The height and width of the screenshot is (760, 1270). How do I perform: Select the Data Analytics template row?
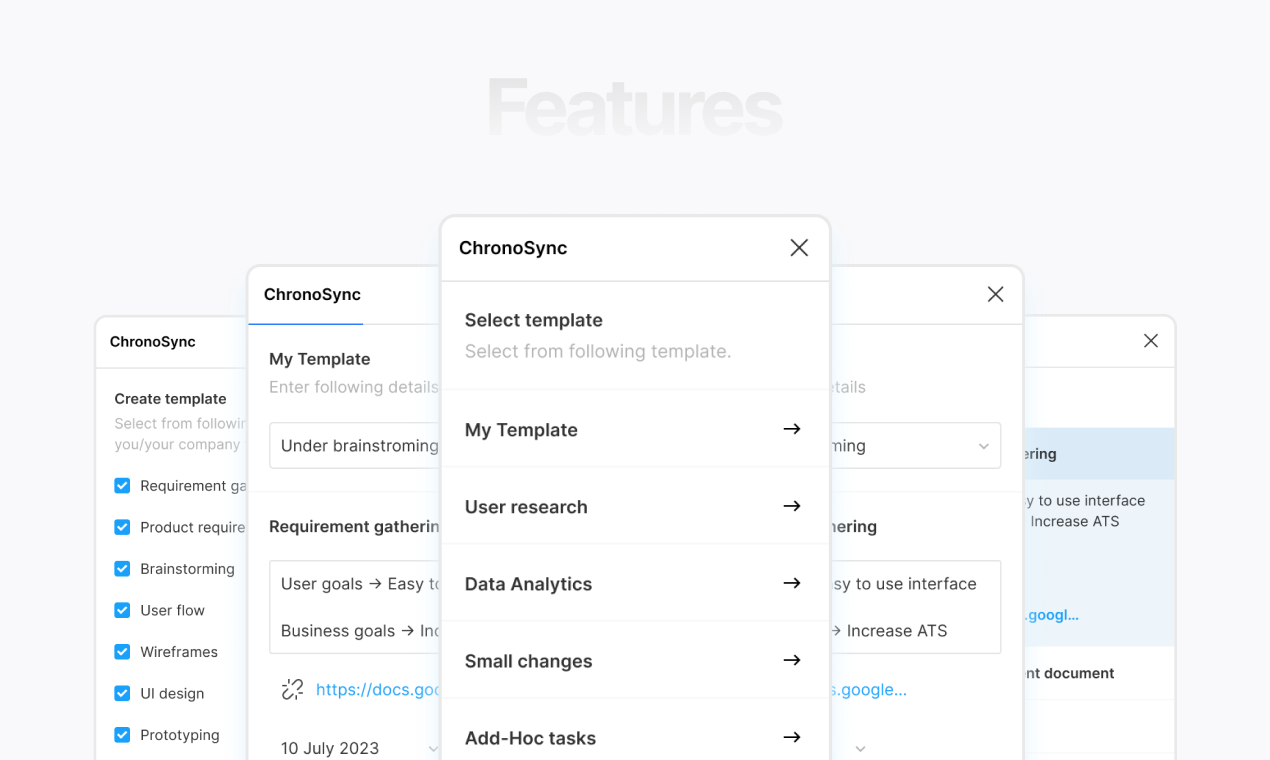pyautogui.click(x=635, y=583)
